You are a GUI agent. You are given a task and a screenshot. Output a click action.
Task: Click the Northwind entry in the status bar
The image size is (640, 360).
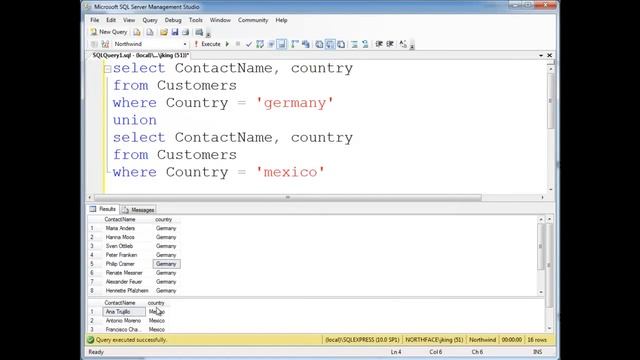pyautogui.click(x=482, y=340)
